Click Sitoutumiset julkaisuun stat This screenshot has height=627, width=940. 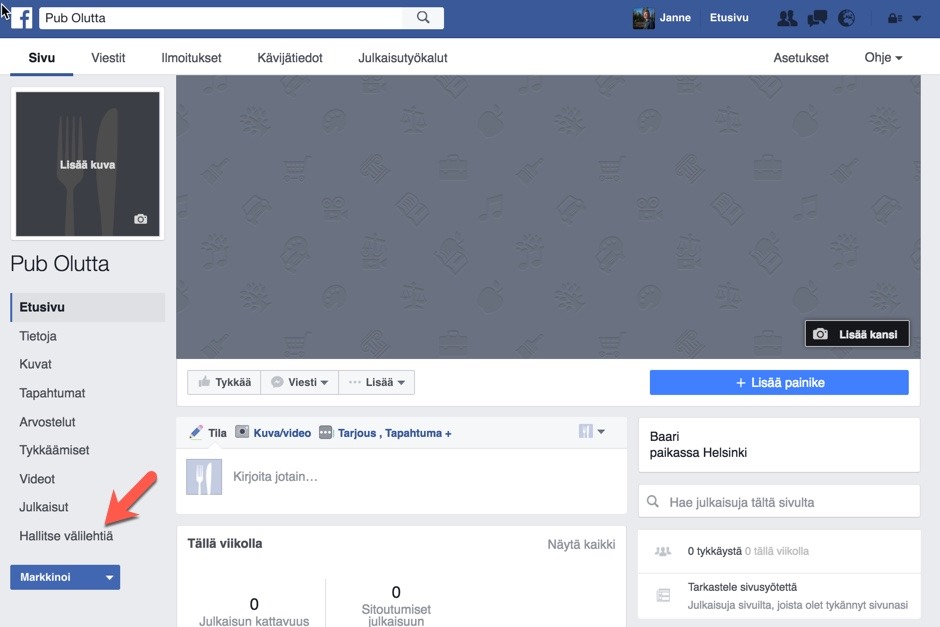[396, 605]
